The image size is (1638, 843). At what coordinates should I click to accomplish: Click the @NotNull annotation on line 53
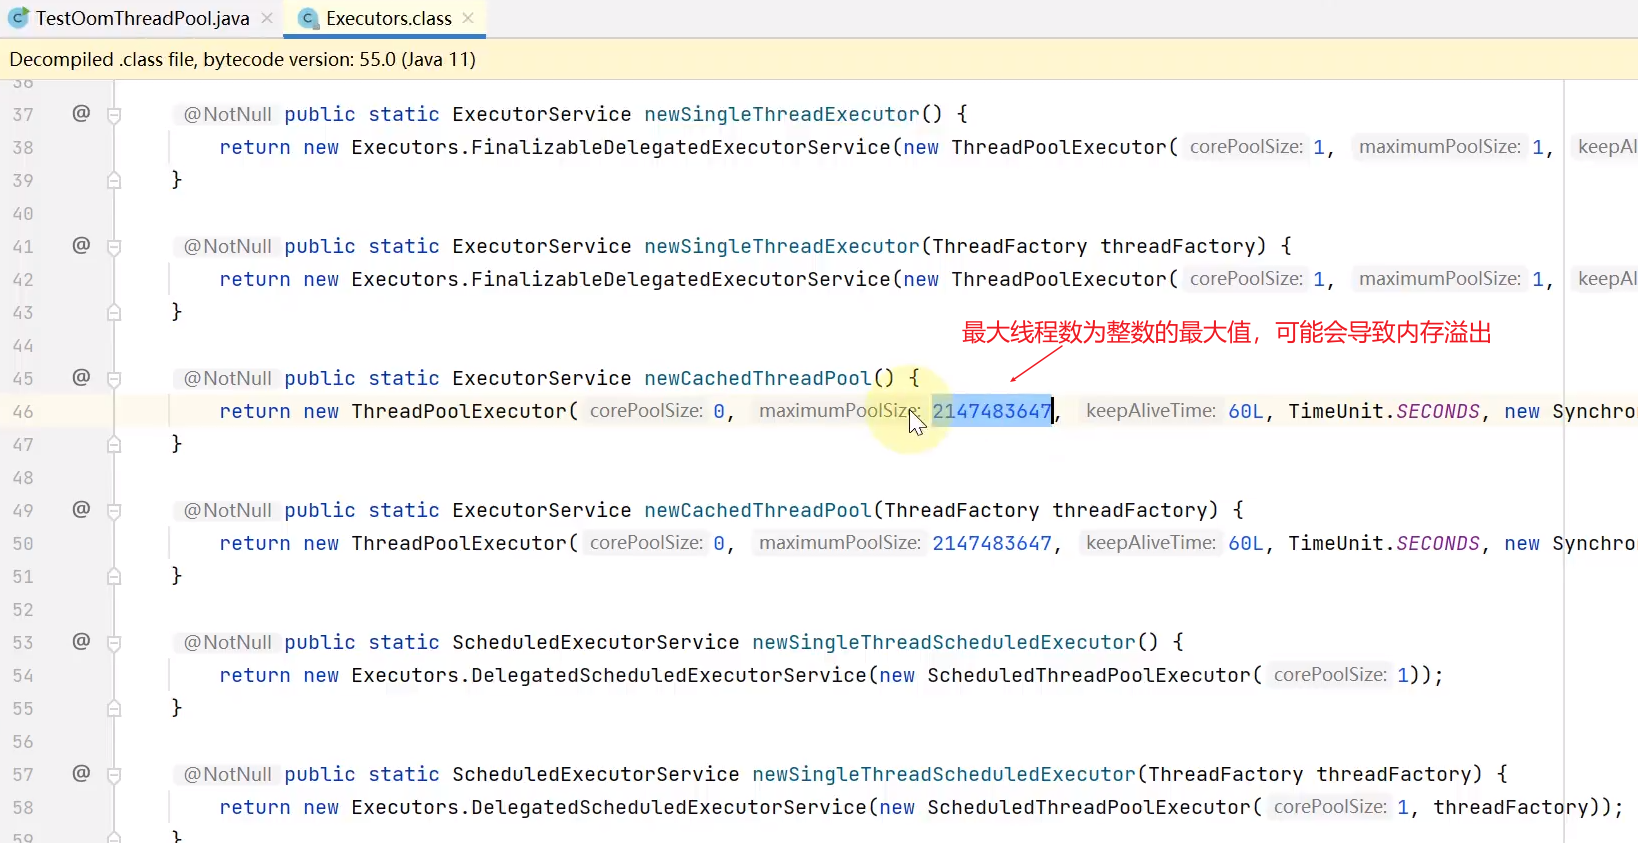[x=227, y=642]
